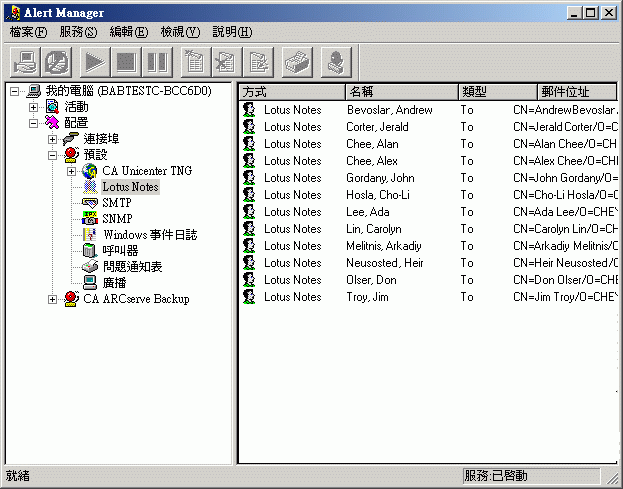Click the person icon for Troy, Jim
623x489 pixels.
point(249,297)
